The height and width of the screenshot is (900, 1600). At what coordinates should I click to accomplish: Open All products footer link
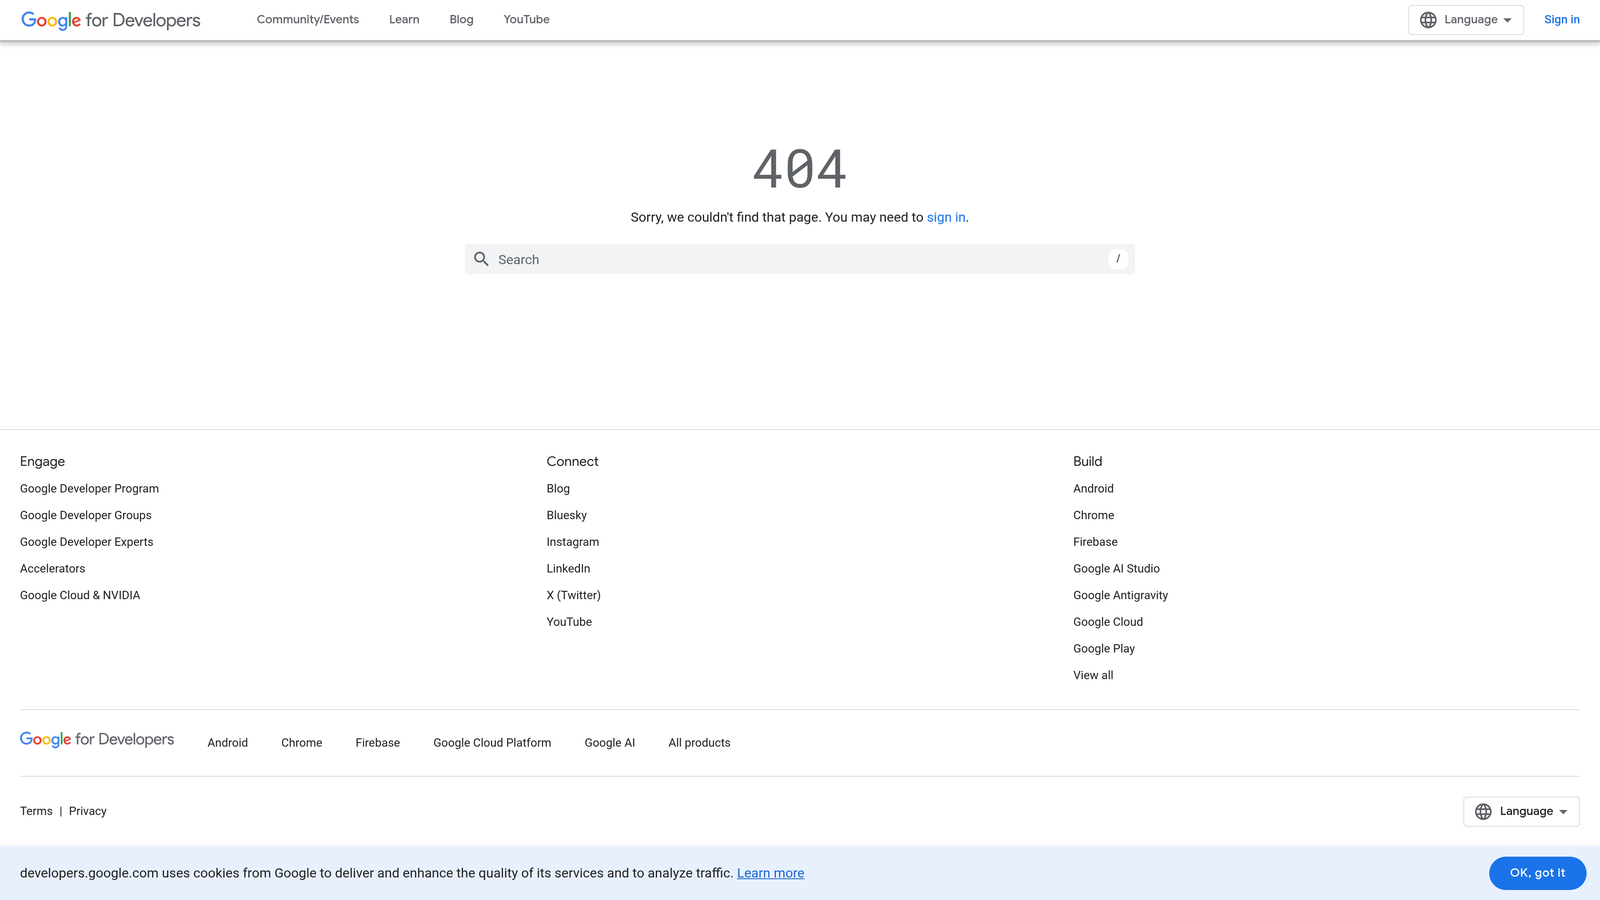point(700,743)
